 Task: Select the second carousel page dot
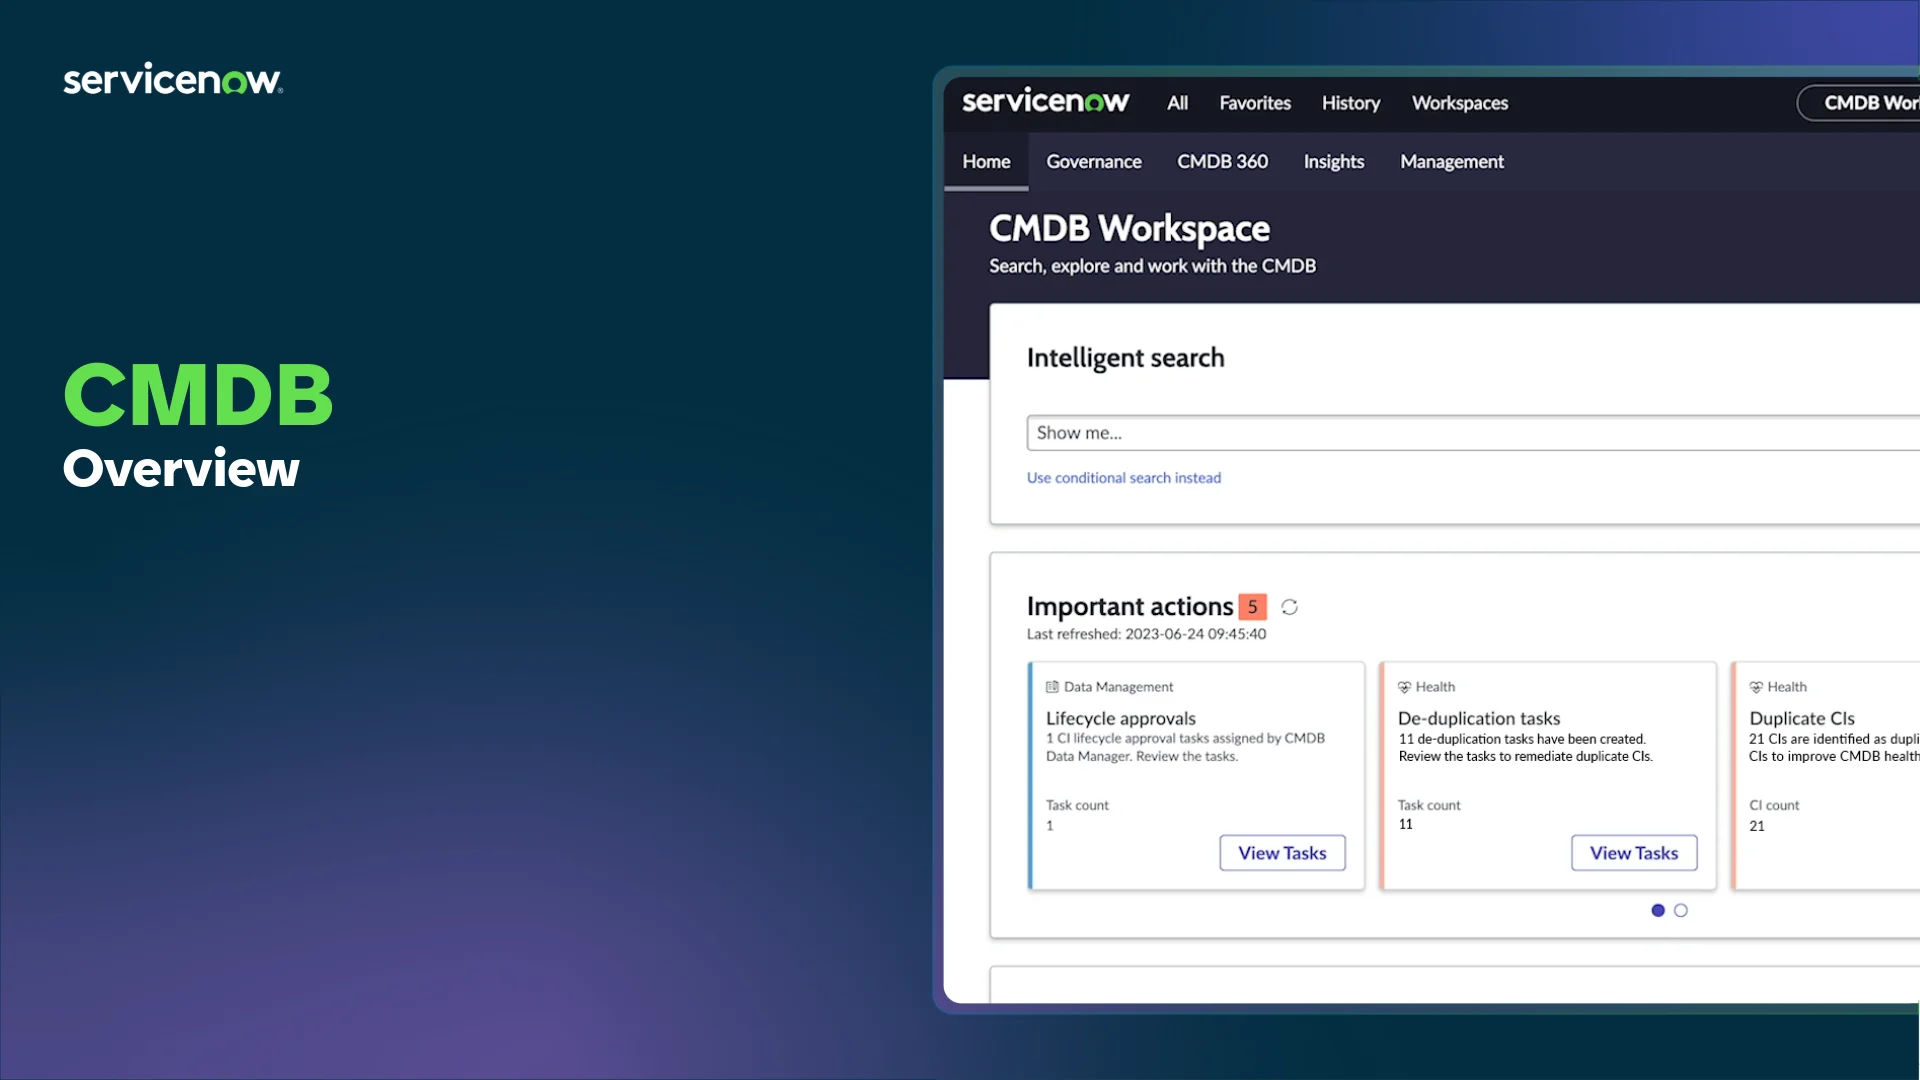[x=1681, y=910]
